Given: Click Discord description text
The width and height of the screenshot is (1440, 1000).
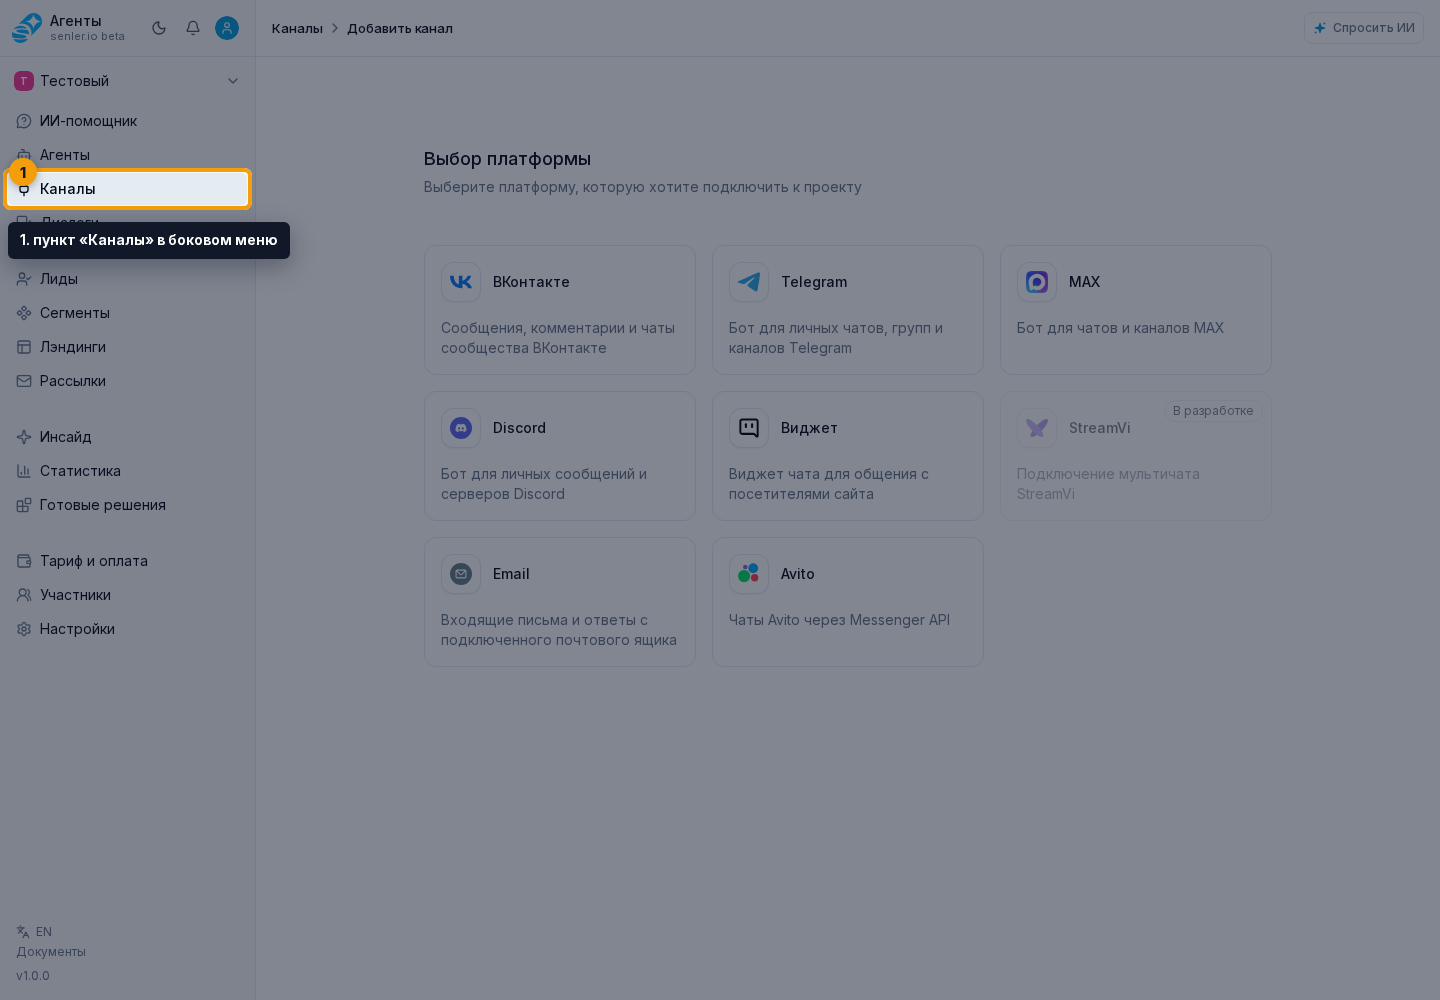Looking at the screenshot, I should point(544,484).
